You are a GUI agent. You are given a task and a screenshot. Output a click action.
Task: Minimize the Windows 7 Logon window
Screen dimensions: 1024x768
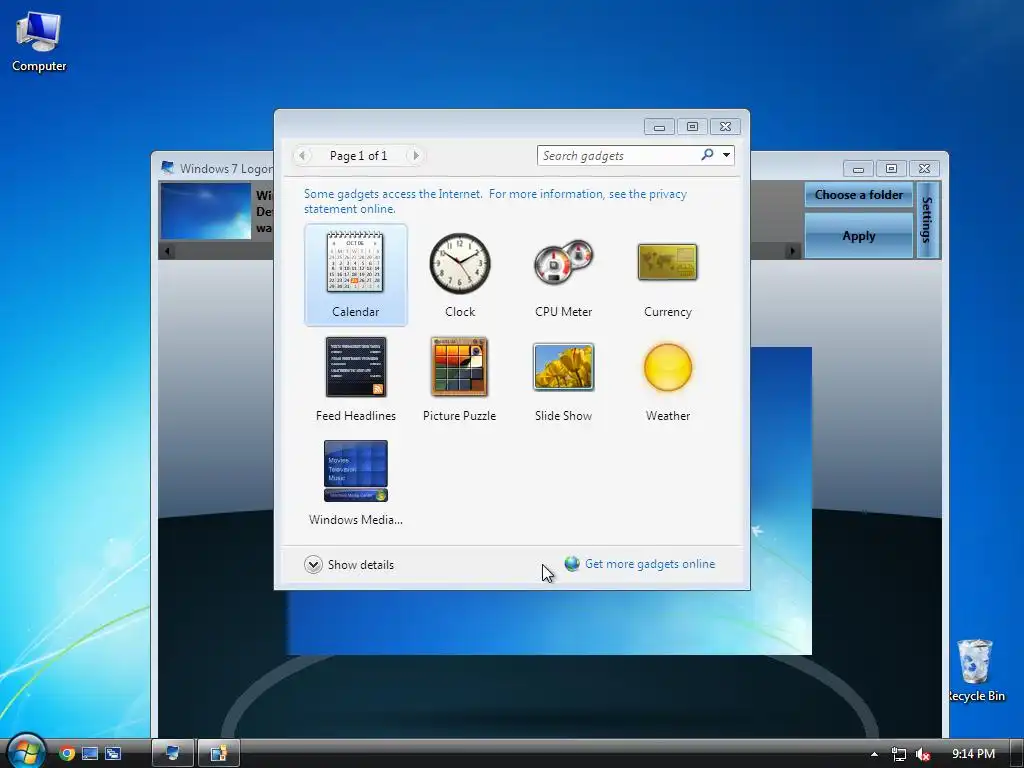pos(858,169)
